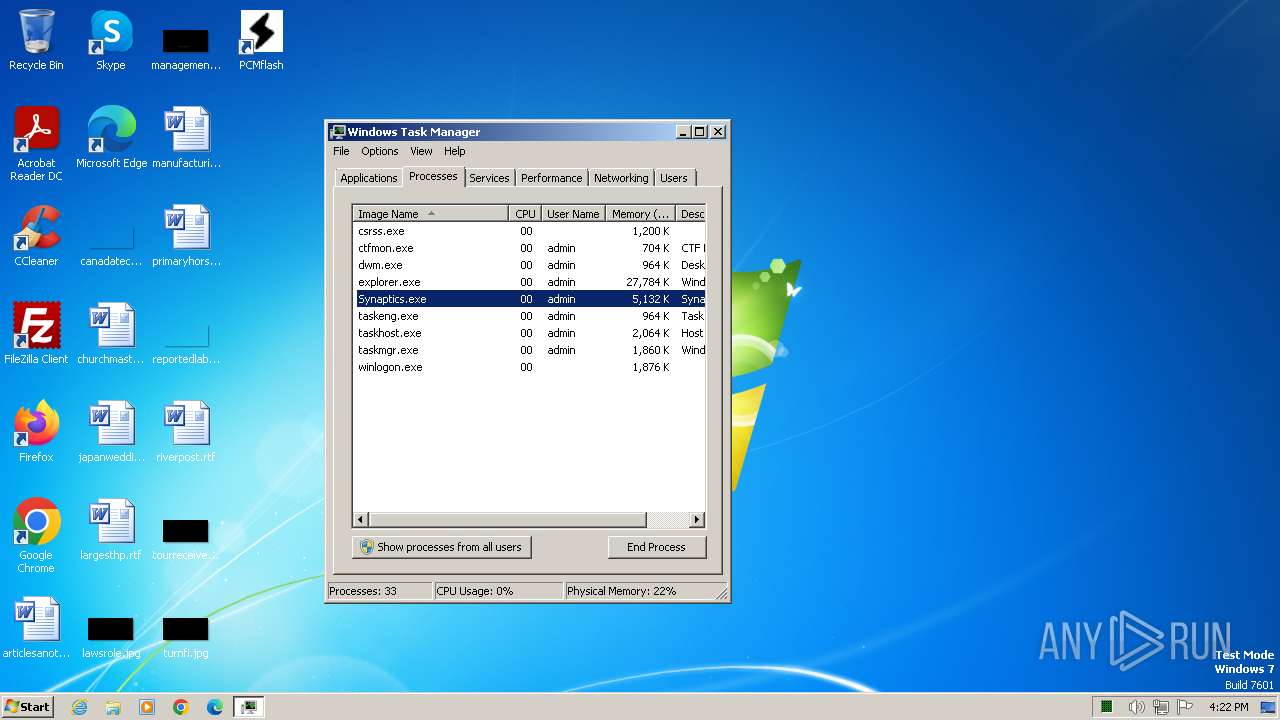Viewport: 1280px width, 720px height.
Task: Select the explorer.exe process row
Action: [x=530, y=282]
